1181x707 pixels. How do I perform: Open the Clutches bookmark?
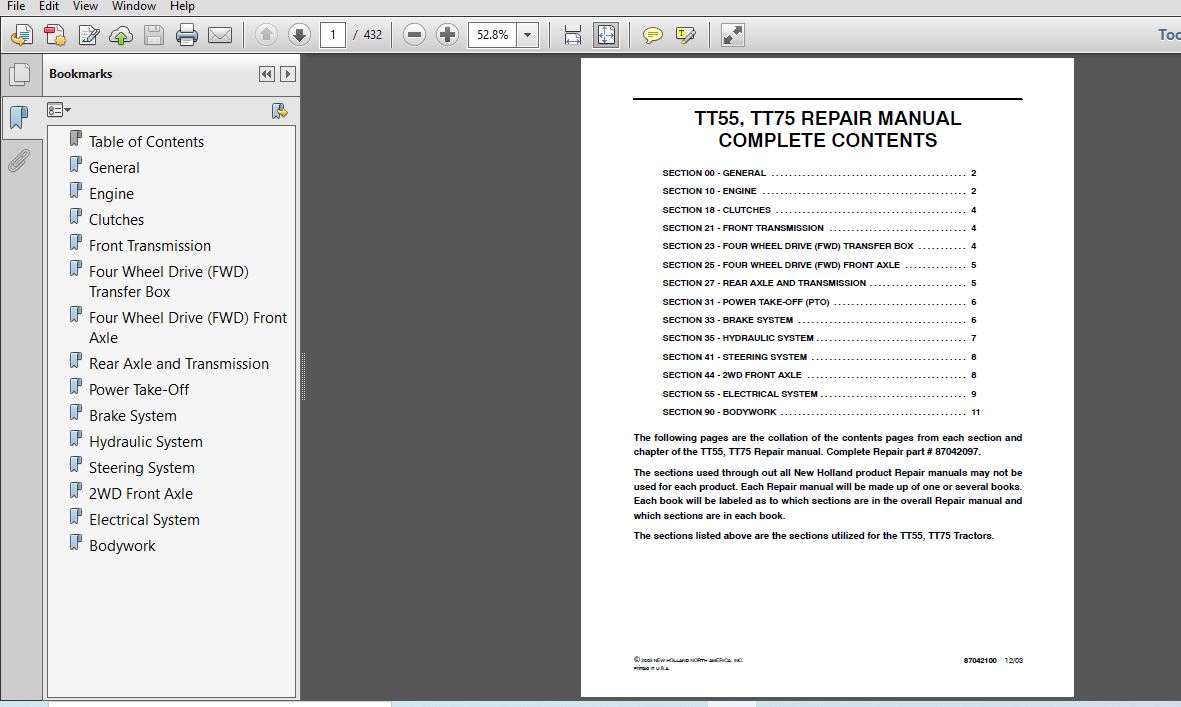click(x=116, y=220)
